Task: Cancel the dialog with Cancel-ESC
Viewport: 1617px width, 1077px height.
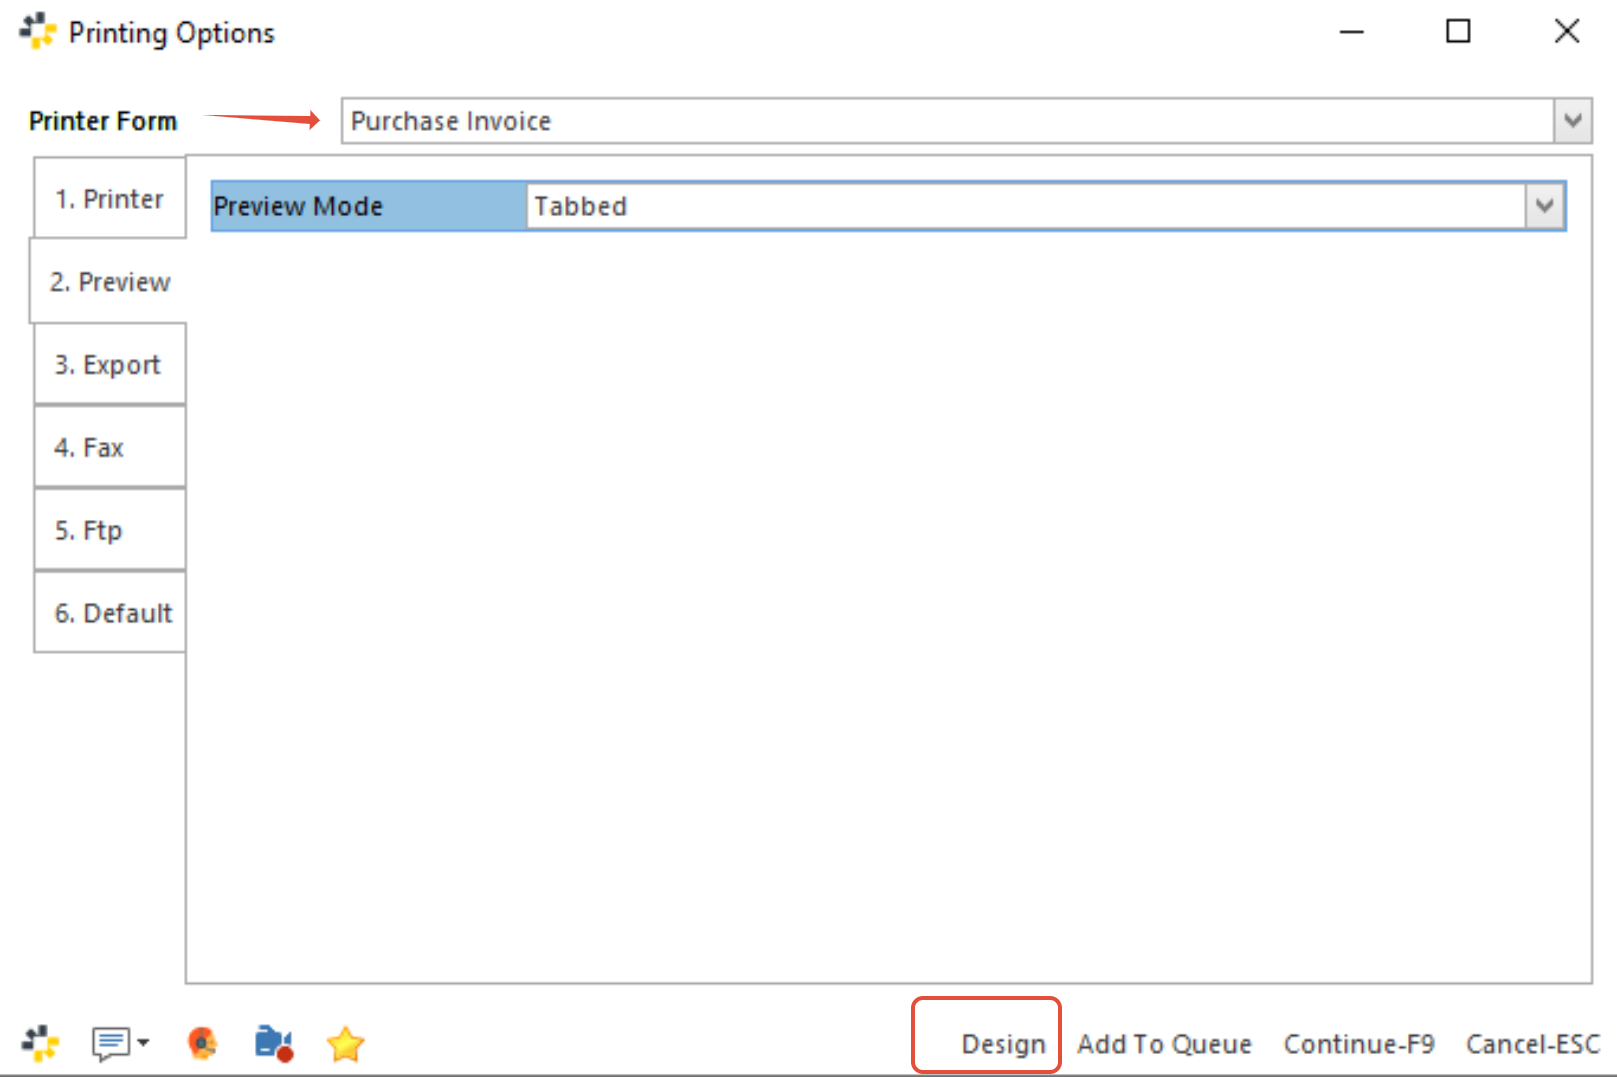Action: 1532,1044
